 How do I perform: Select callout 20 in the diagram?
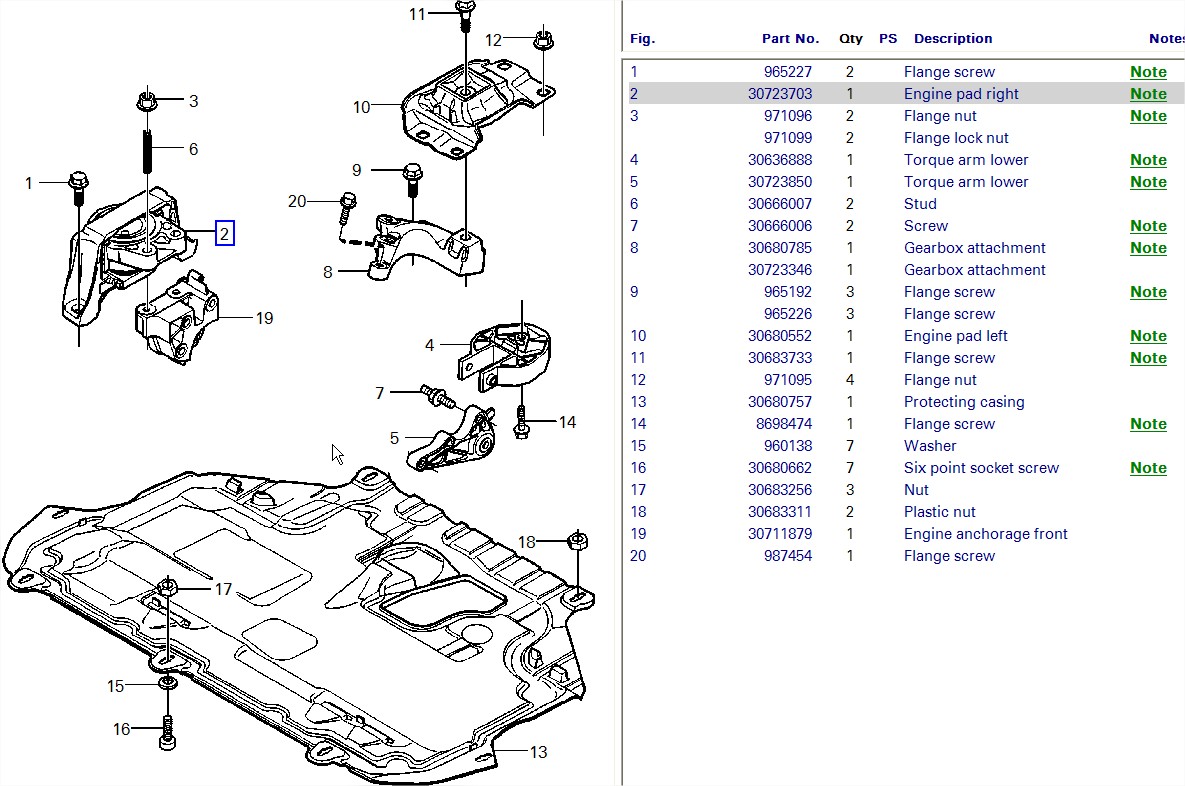(x=297, y=201)
